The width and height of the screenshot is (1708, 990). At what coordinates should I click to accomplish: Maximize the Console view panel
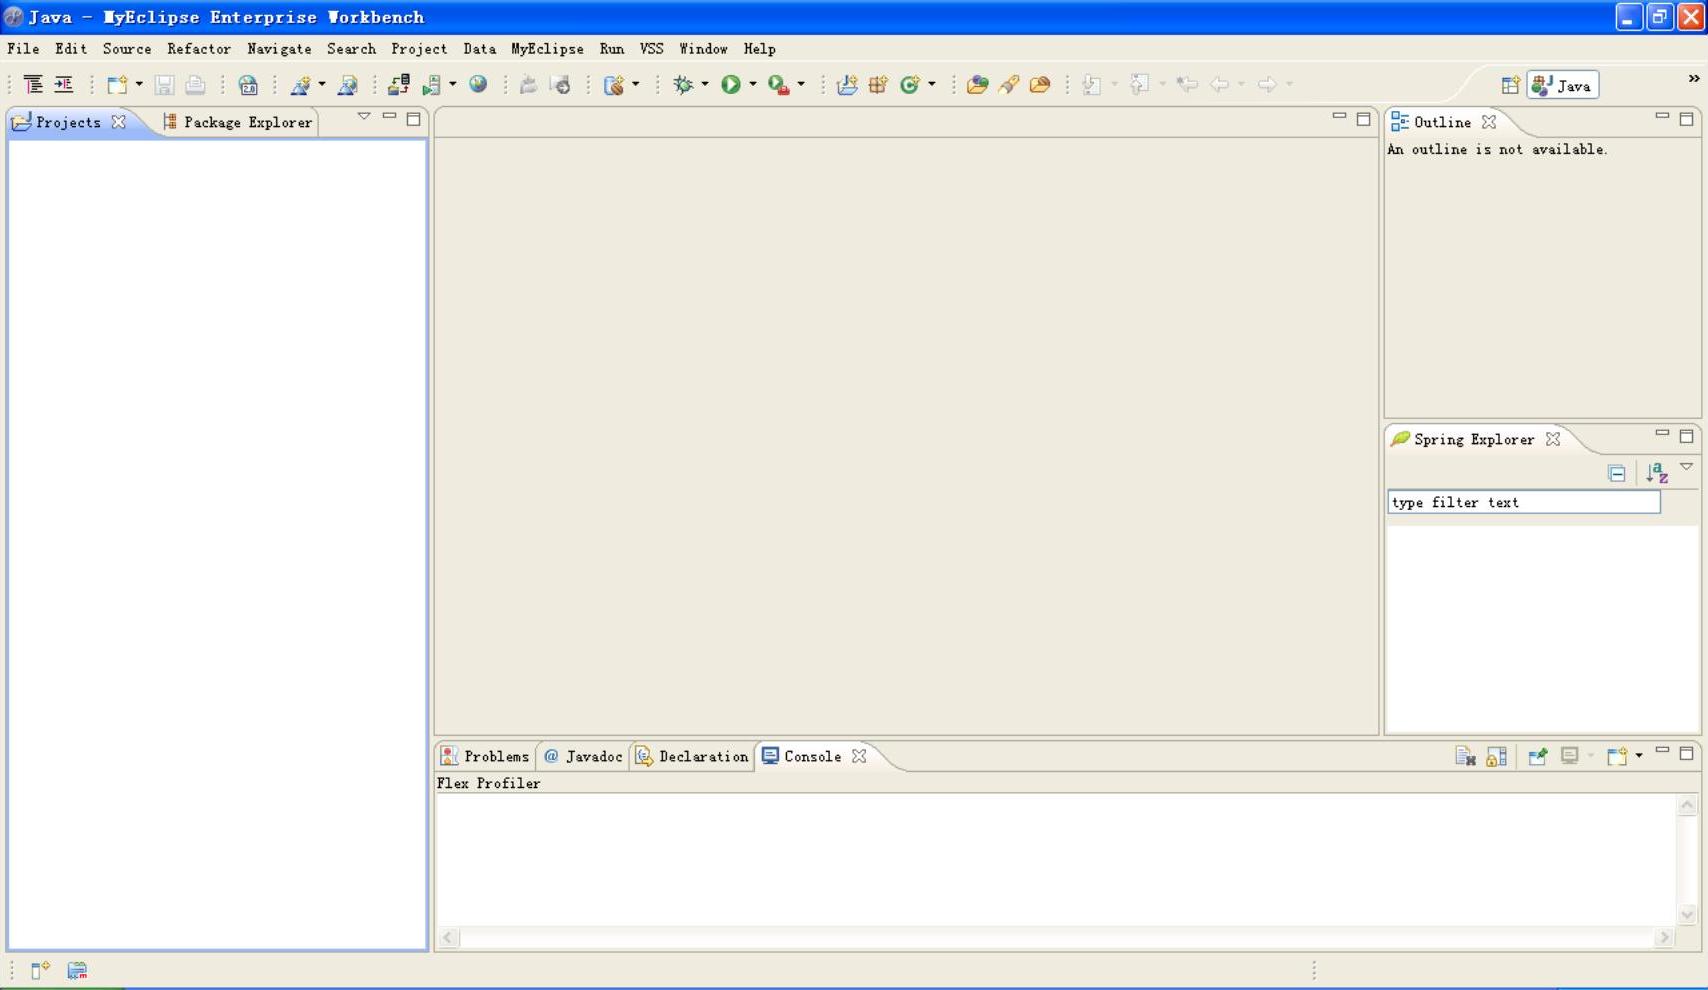pos(1686,753)
